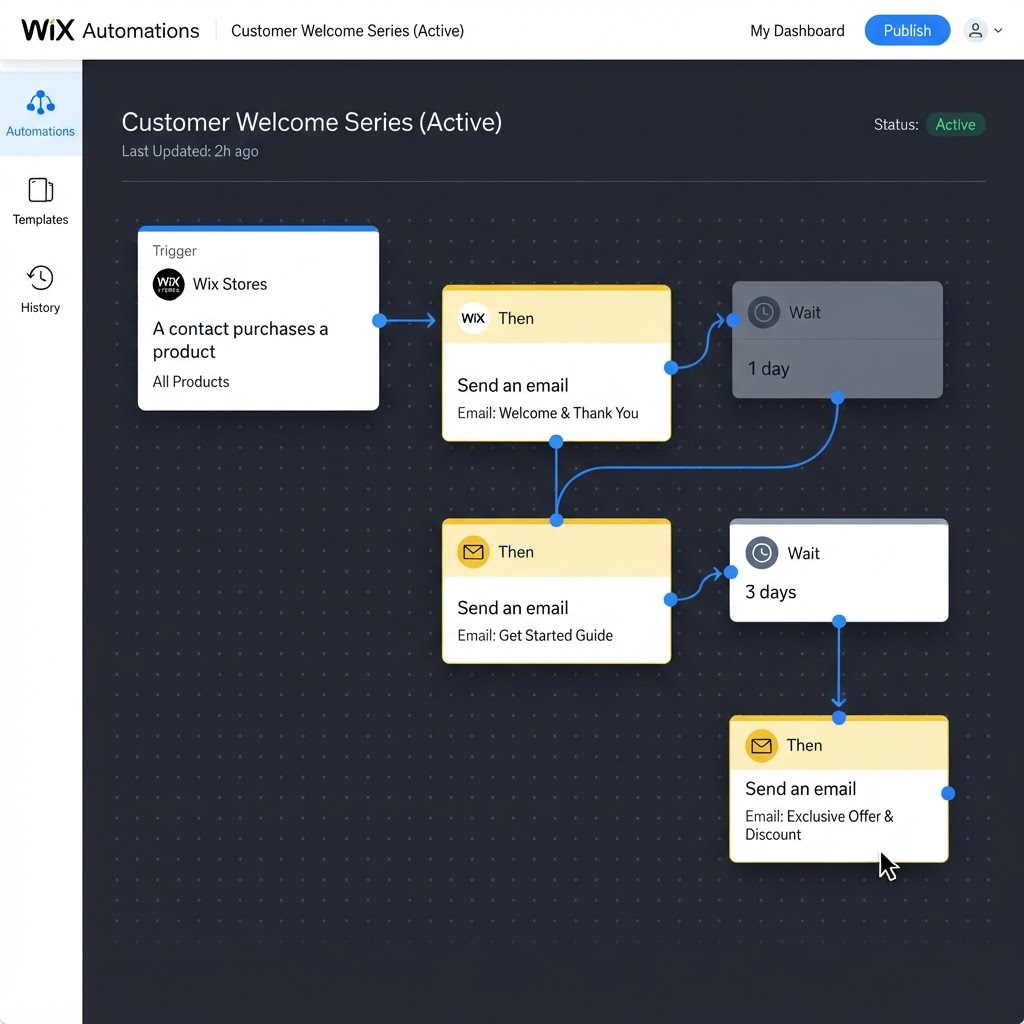Click the Active status badge

[x=955, y=124]
